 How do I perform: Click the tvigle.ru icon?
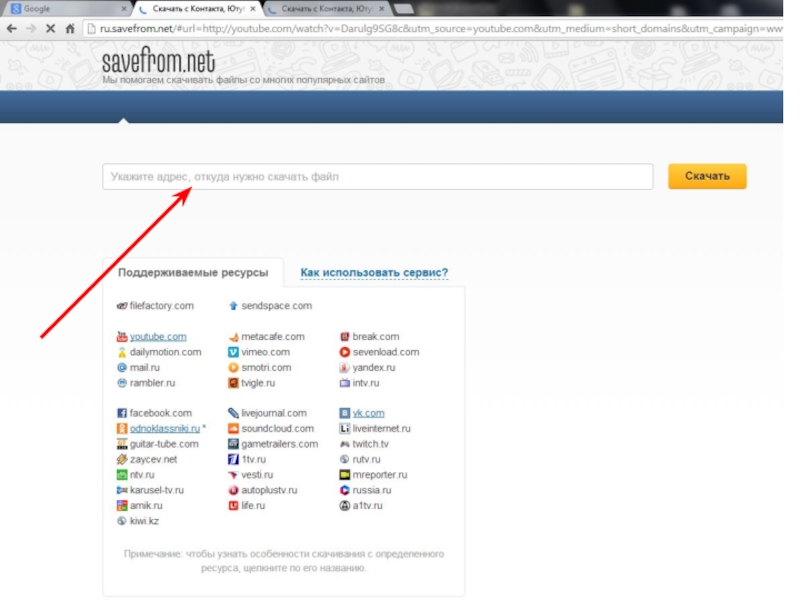click(x=233, y=383)
